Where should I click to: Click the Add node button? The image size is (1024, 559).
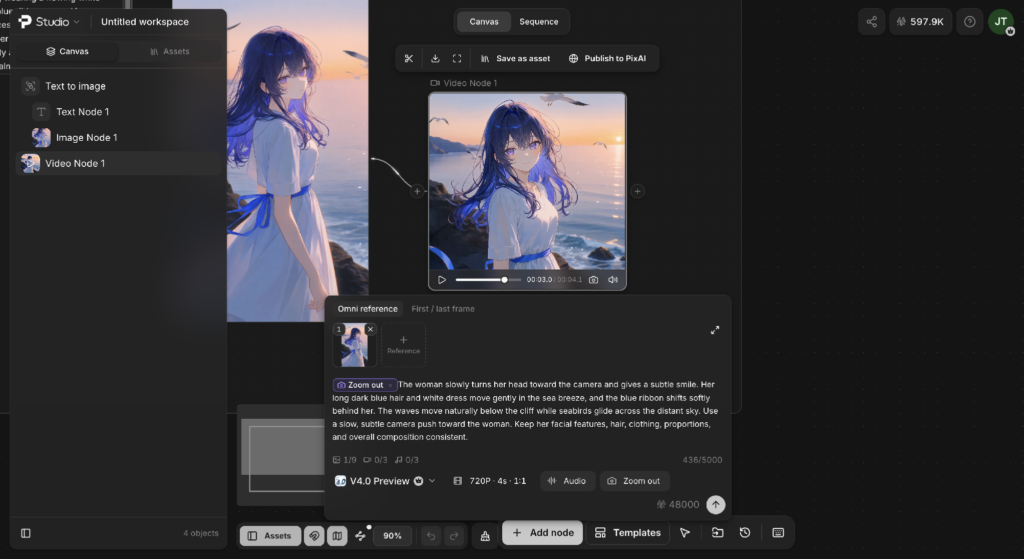pyautogui.click(x=542, y=533)
